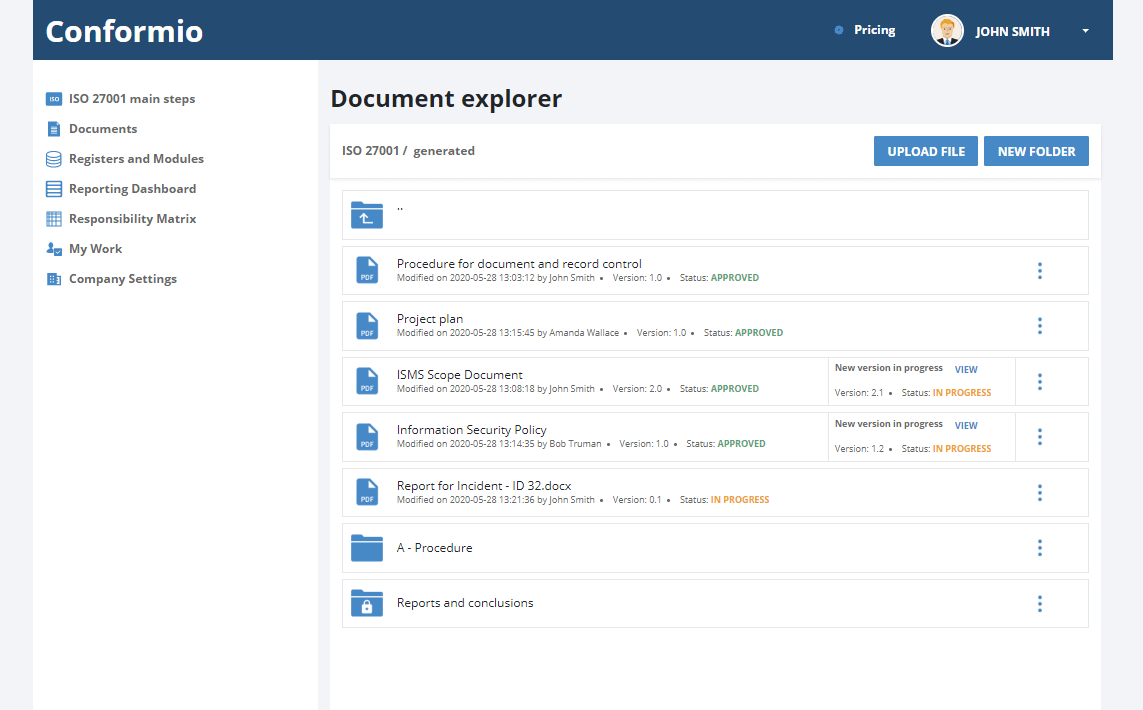1143x710 pixels.
Task: Open three-dot menu for ISMS Scope Document
Action: (1039, 382)
